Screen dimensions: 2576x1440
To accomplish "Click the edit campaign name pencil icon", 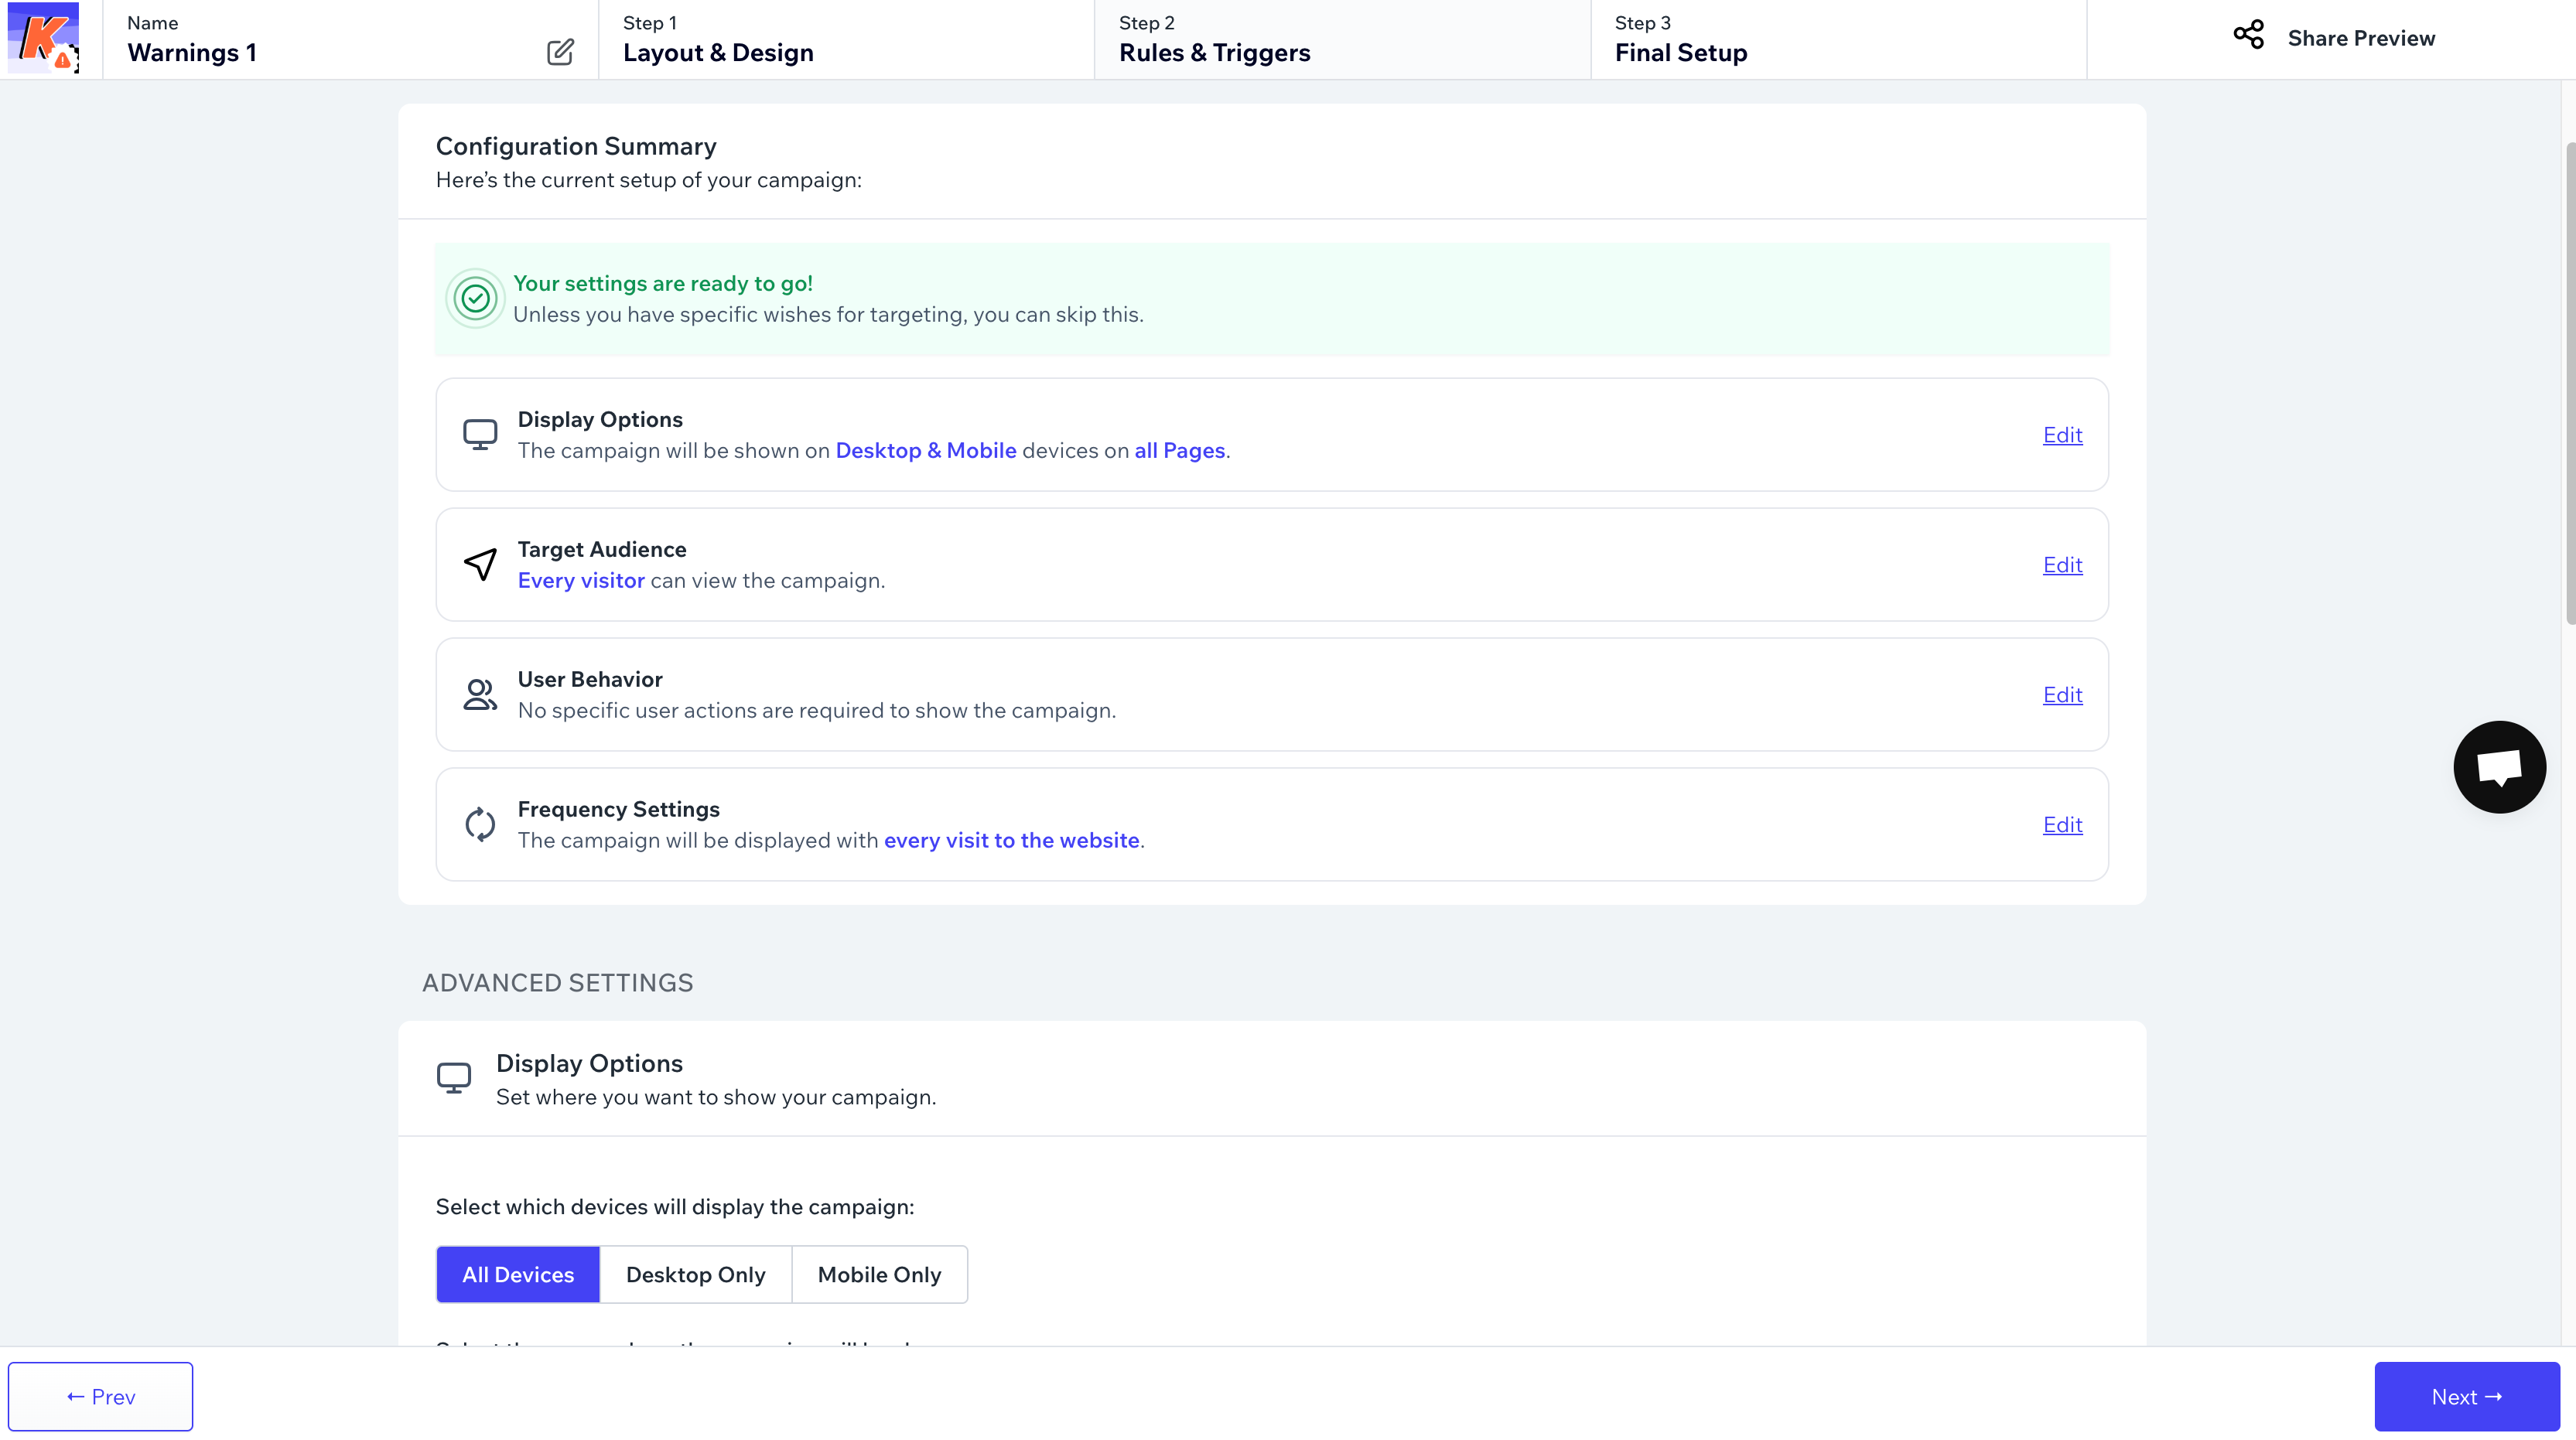I will (560, 52).
